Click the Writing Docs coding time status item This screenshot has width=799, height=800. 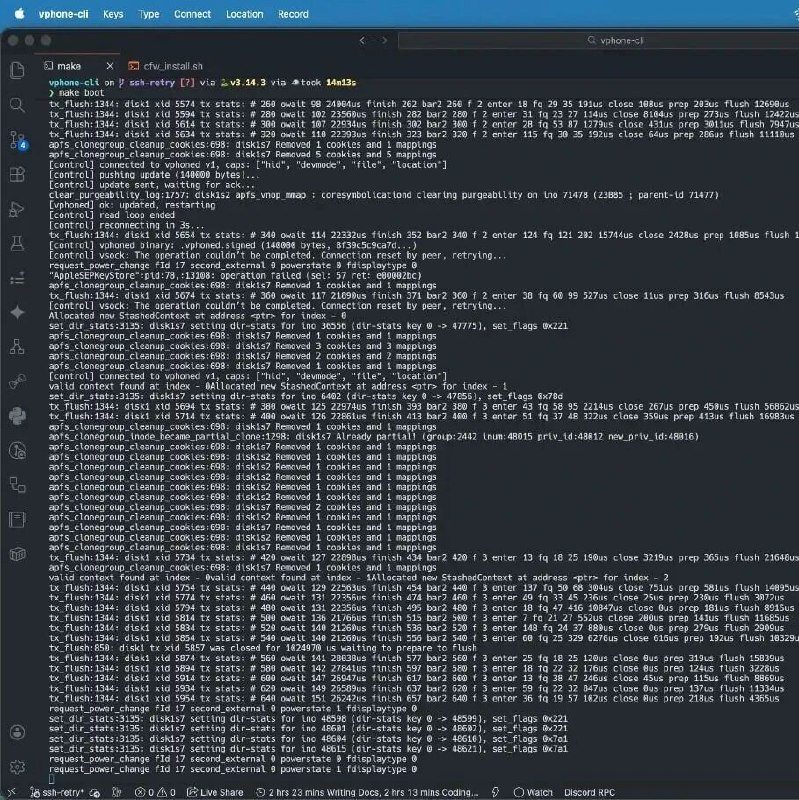[367, 792]
